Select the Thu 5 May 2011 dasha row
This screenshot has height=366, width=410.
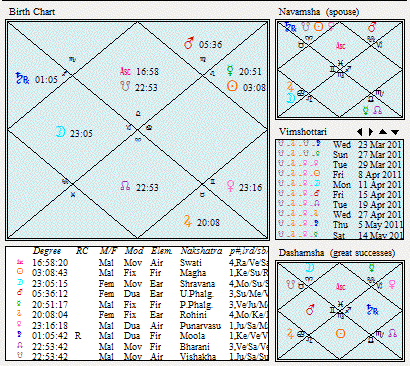339,225
